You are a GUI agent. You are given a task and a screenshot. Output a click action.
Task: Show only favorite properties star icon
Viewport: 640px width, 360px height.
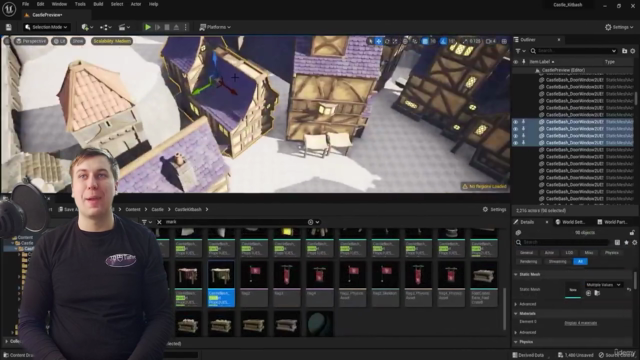[x=626, y=242]
